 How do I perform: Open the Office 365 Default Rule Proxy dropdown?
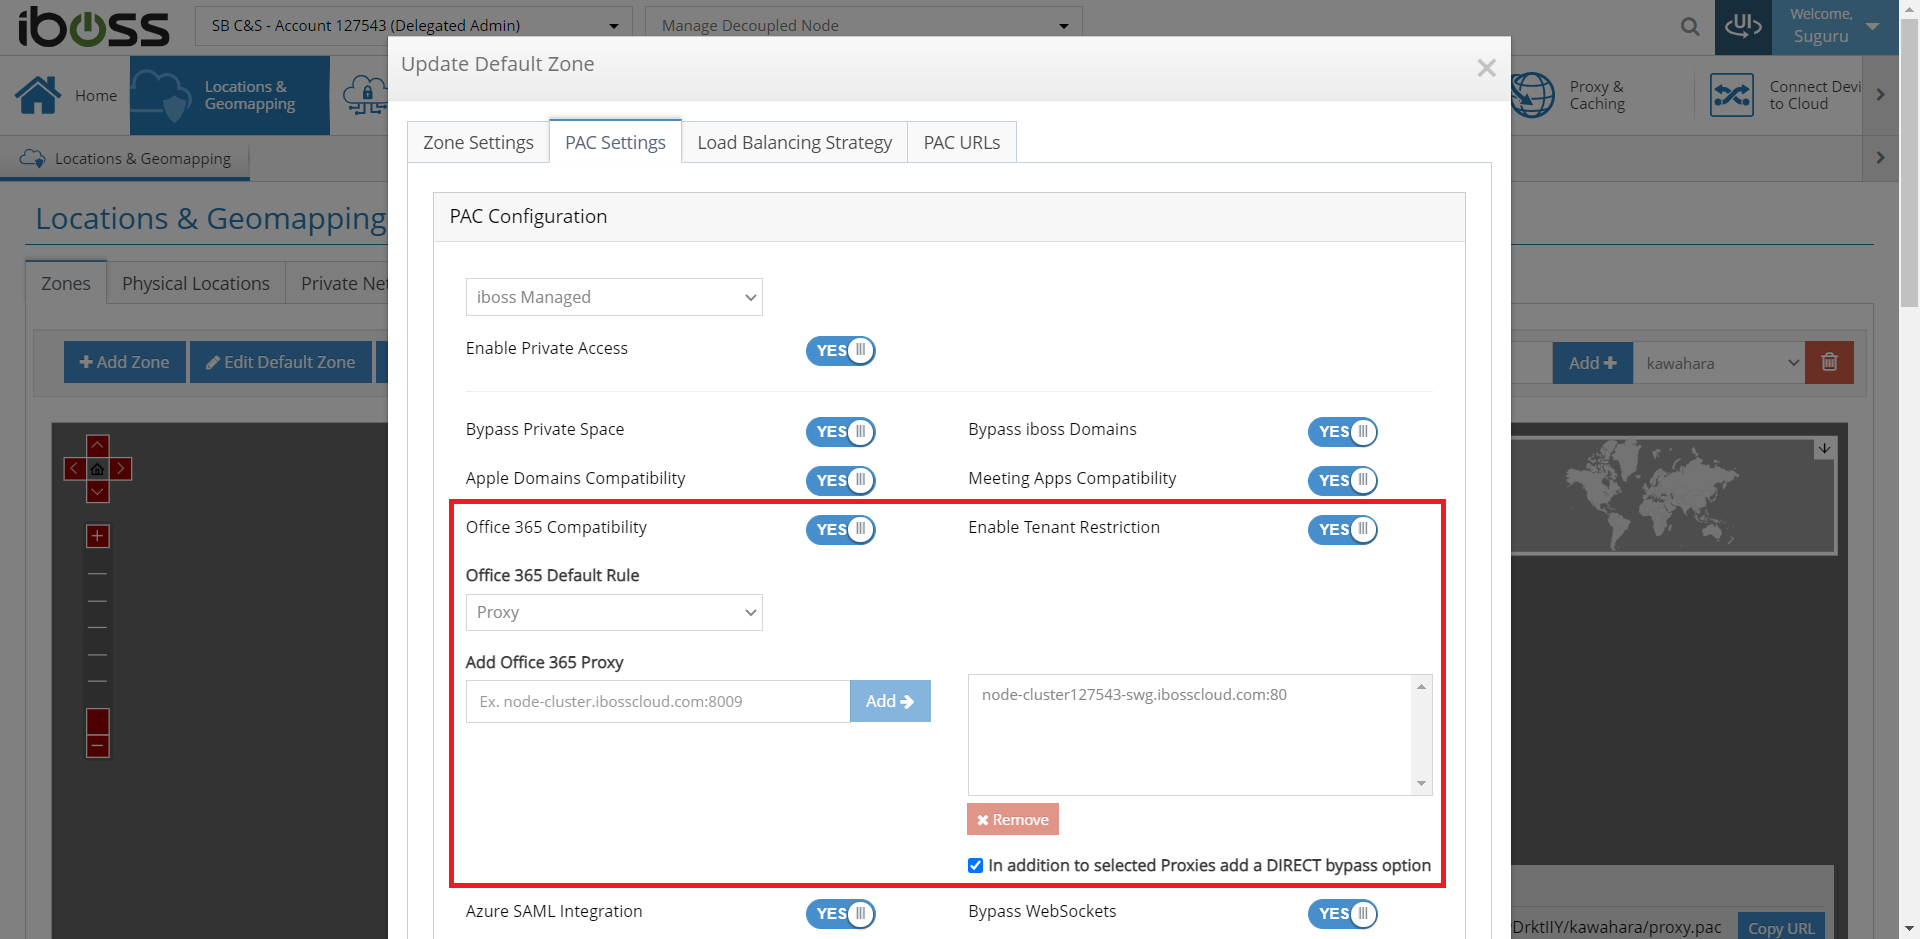click(x=614, y=612)
